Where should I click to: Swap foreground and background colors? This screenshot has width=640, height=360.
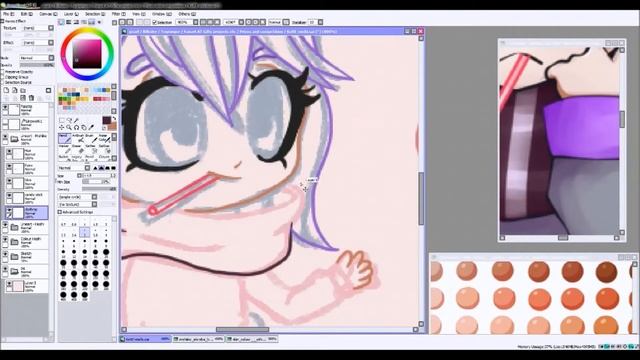point(114,119)
